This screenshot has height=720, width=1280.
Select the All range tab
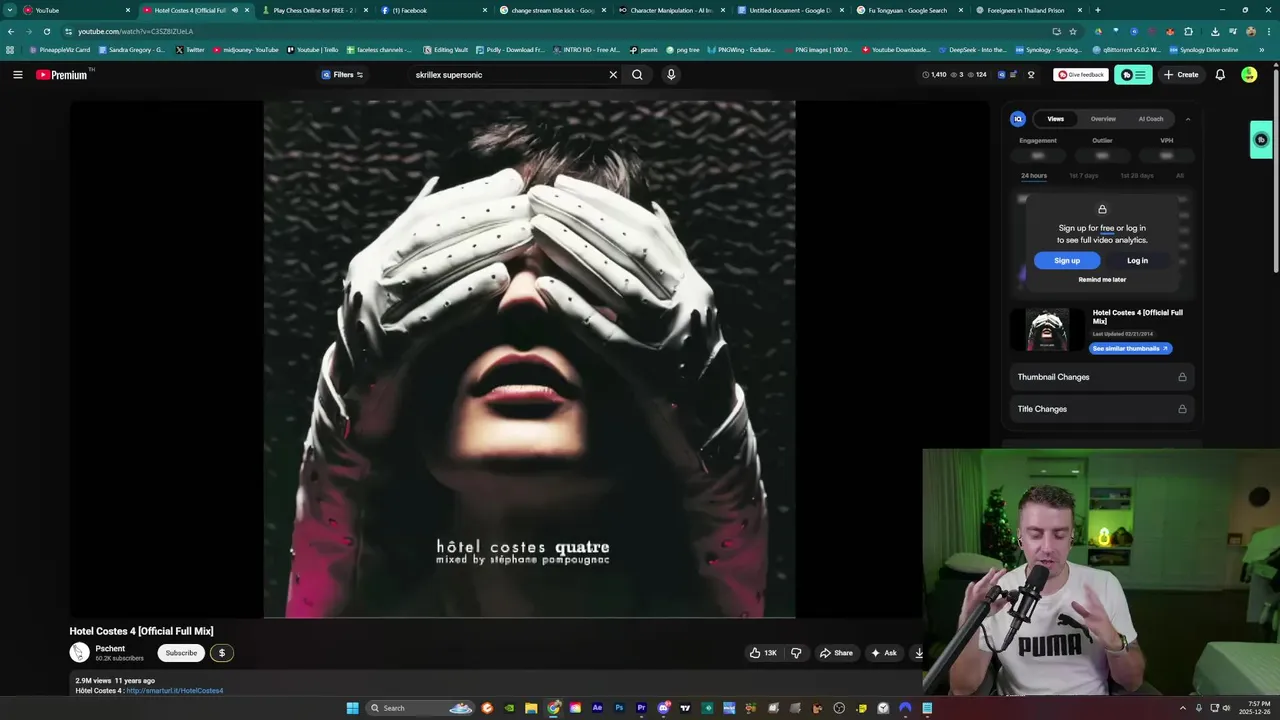tap(1180, 176)
